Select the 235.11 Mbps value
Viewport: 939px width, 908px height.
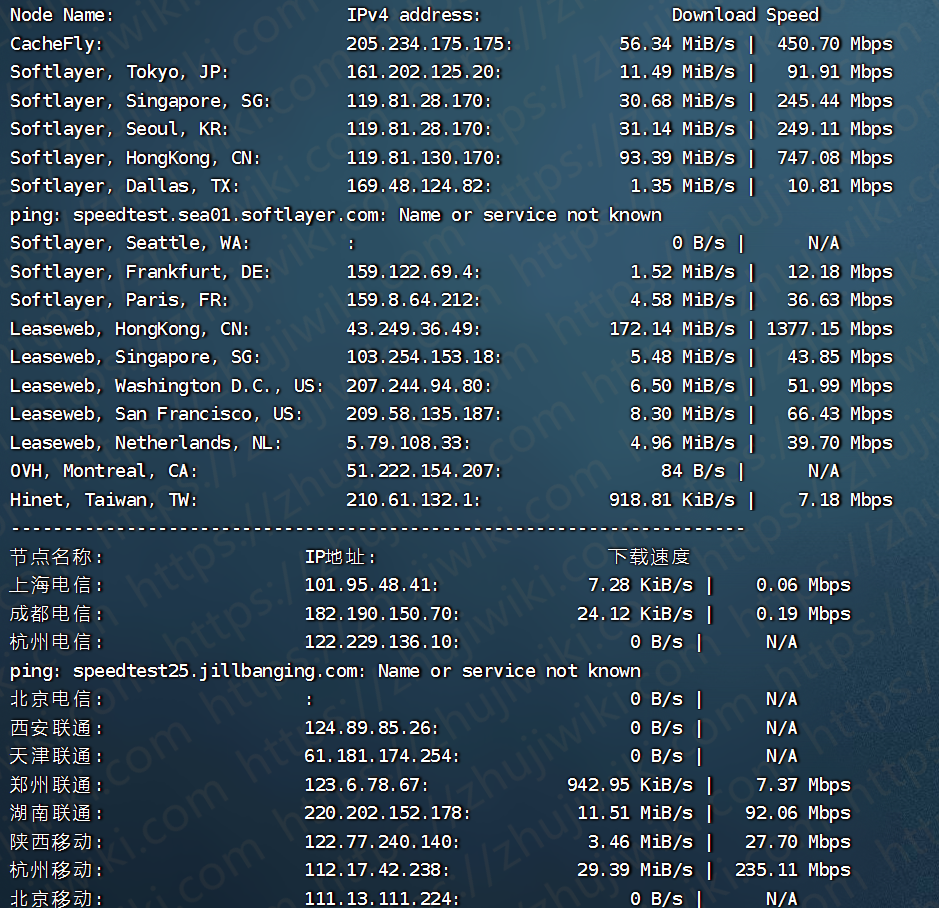tap(793, 870)
